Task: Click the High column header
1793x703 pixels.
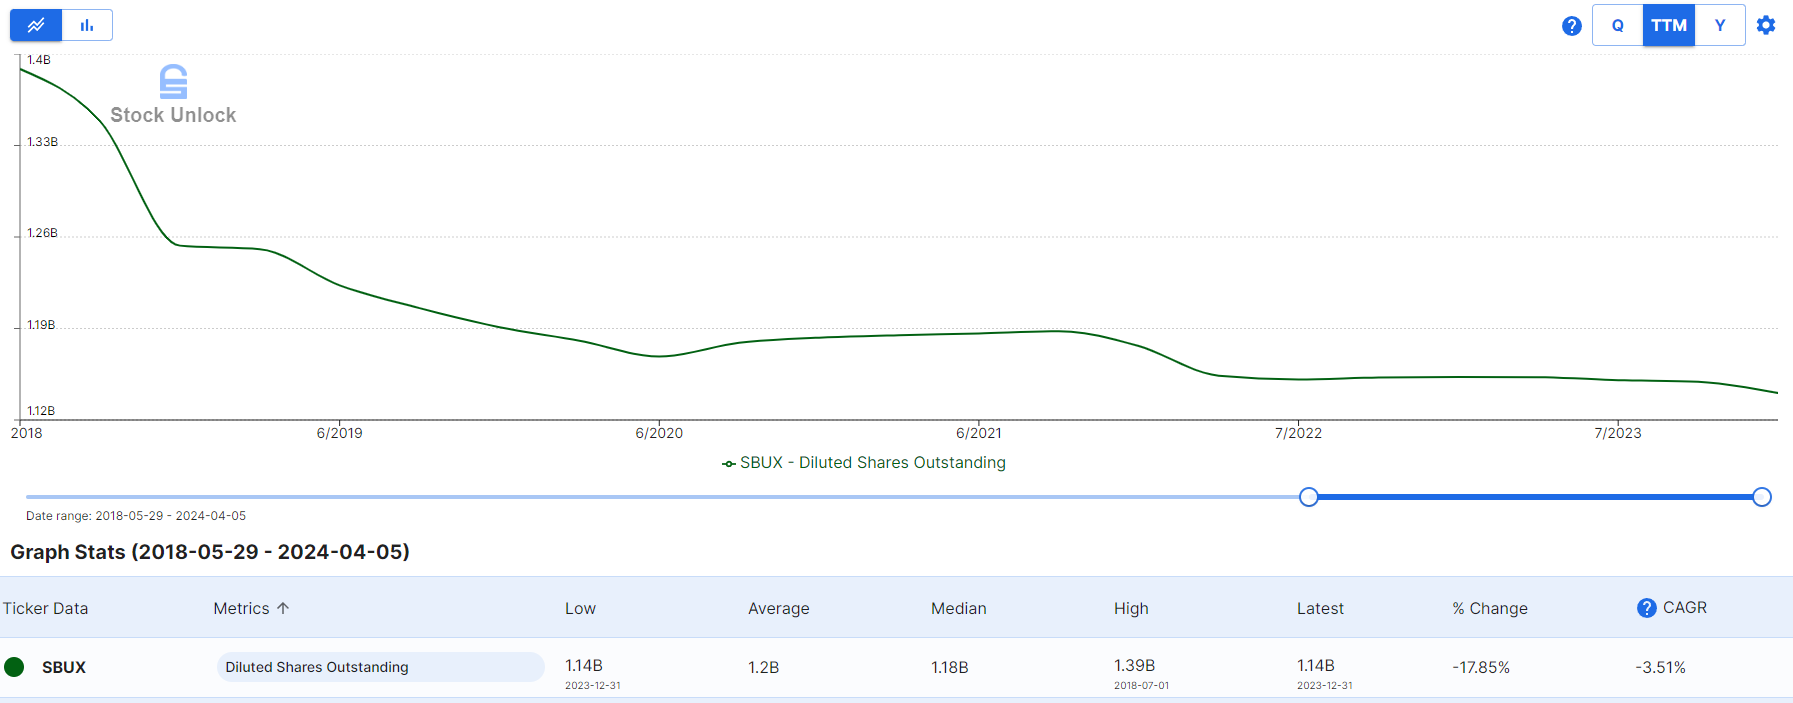Action: coord(1131,608)
